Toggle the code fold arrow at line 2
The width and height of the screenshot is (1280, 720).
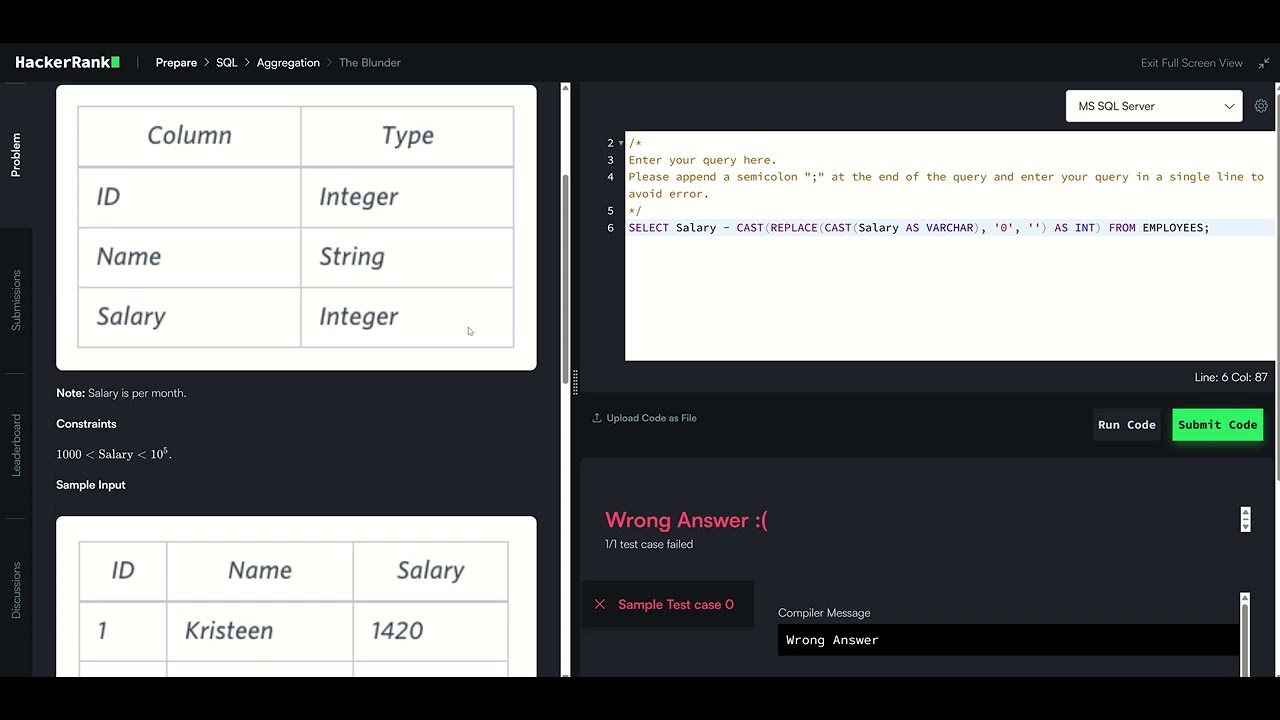pos(621,143)
